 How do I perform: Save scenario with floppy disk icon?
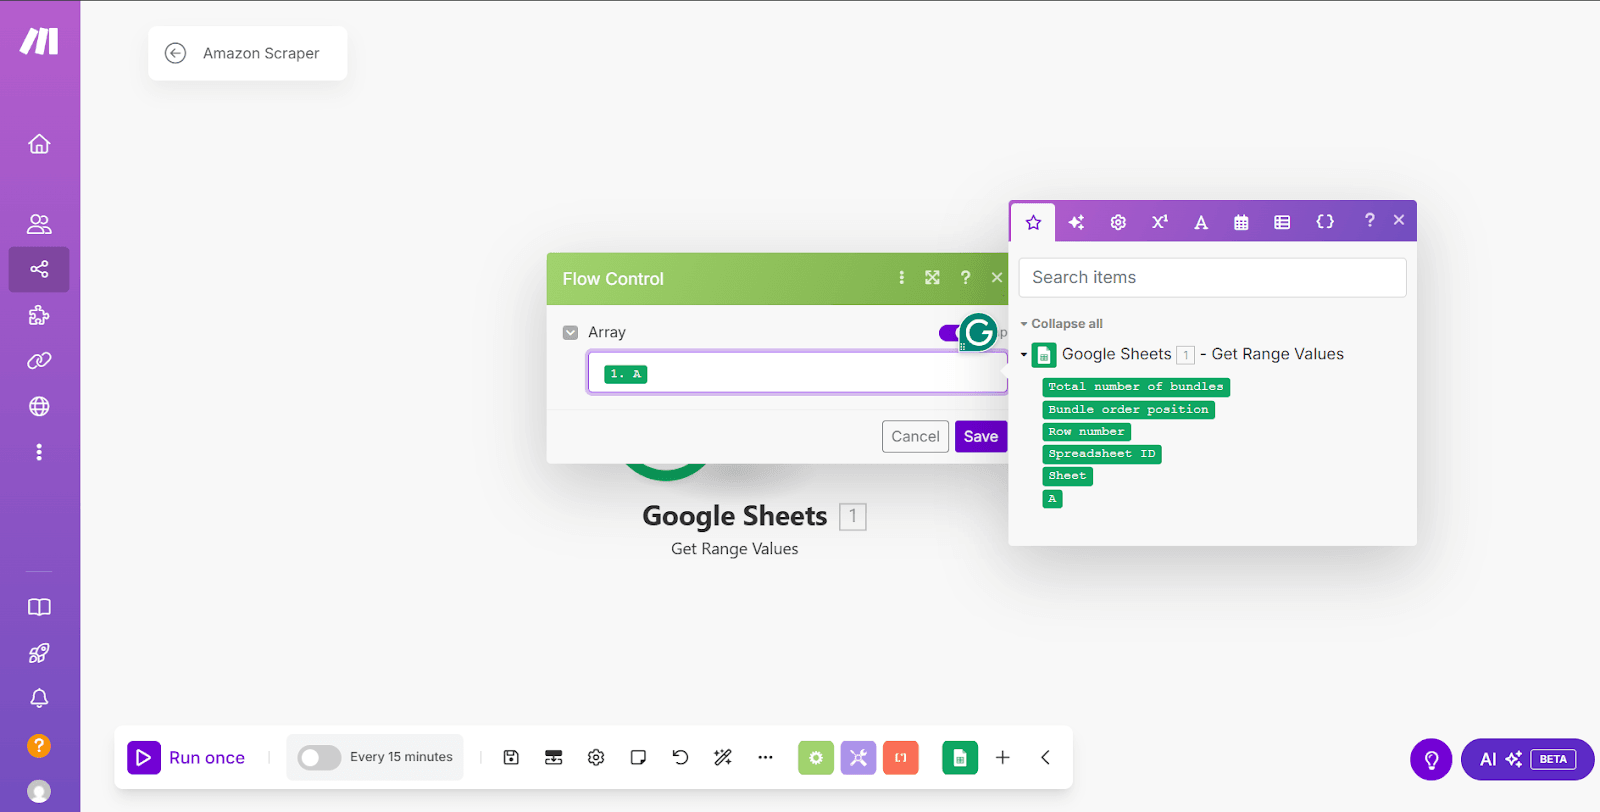click(511, 757)
